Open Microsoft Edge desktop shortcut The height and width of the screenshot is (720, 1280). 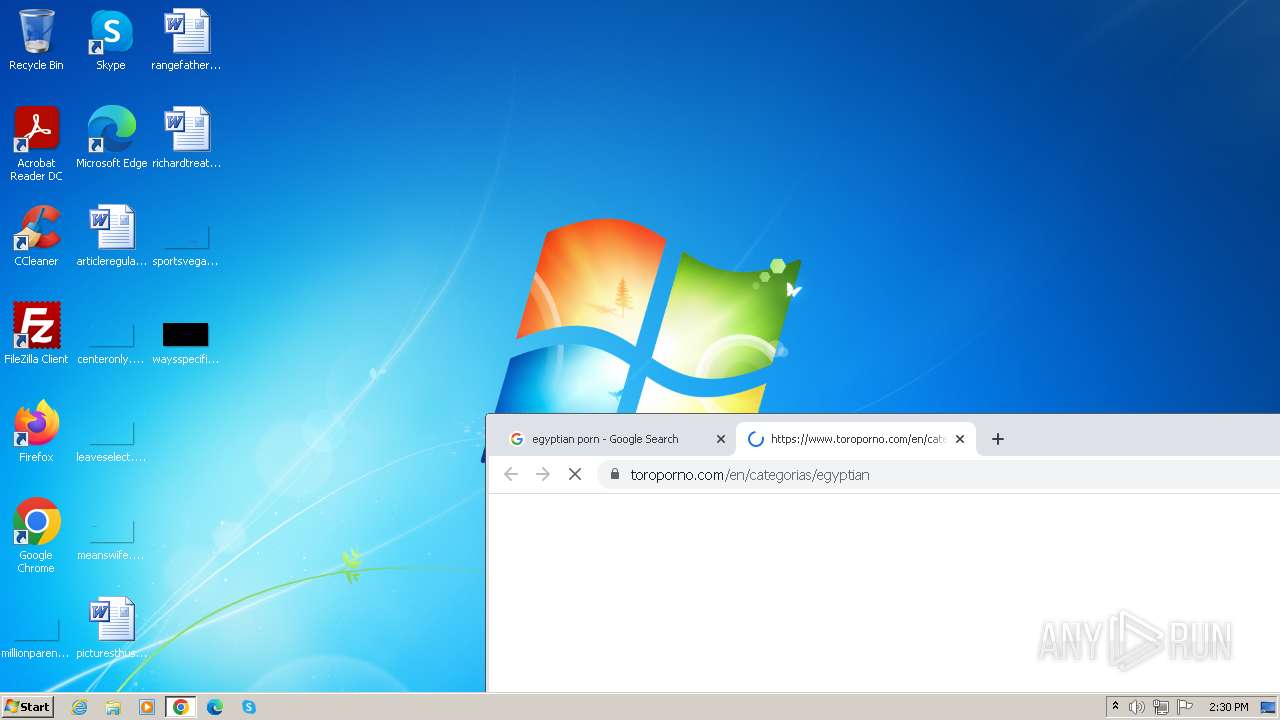pyautogui.click(x=111, y=138)
